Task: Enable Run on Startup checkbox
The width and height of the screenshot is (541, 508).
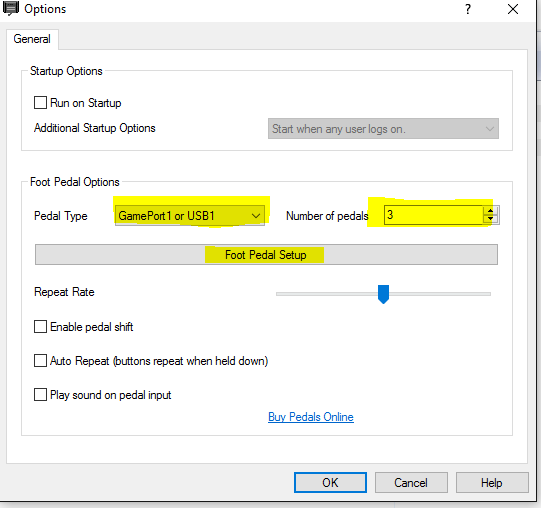Action: [x=40, y=103]
